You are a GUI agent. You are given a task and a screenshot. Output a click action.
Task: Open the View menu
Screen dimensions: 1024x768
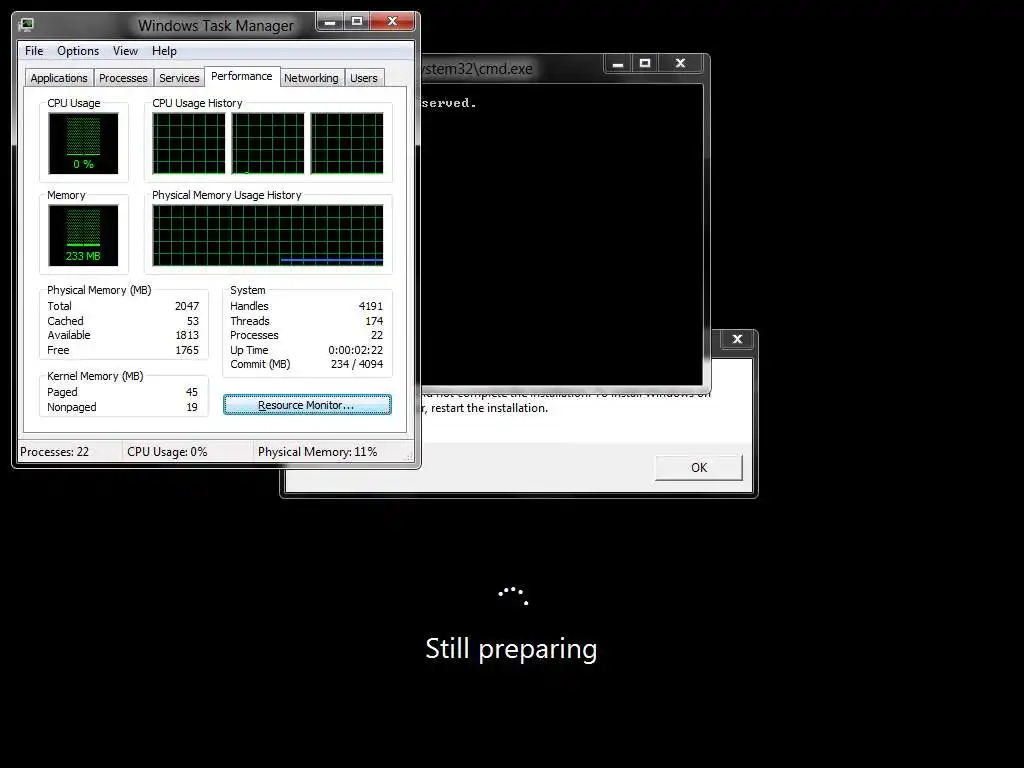(125, 51)
